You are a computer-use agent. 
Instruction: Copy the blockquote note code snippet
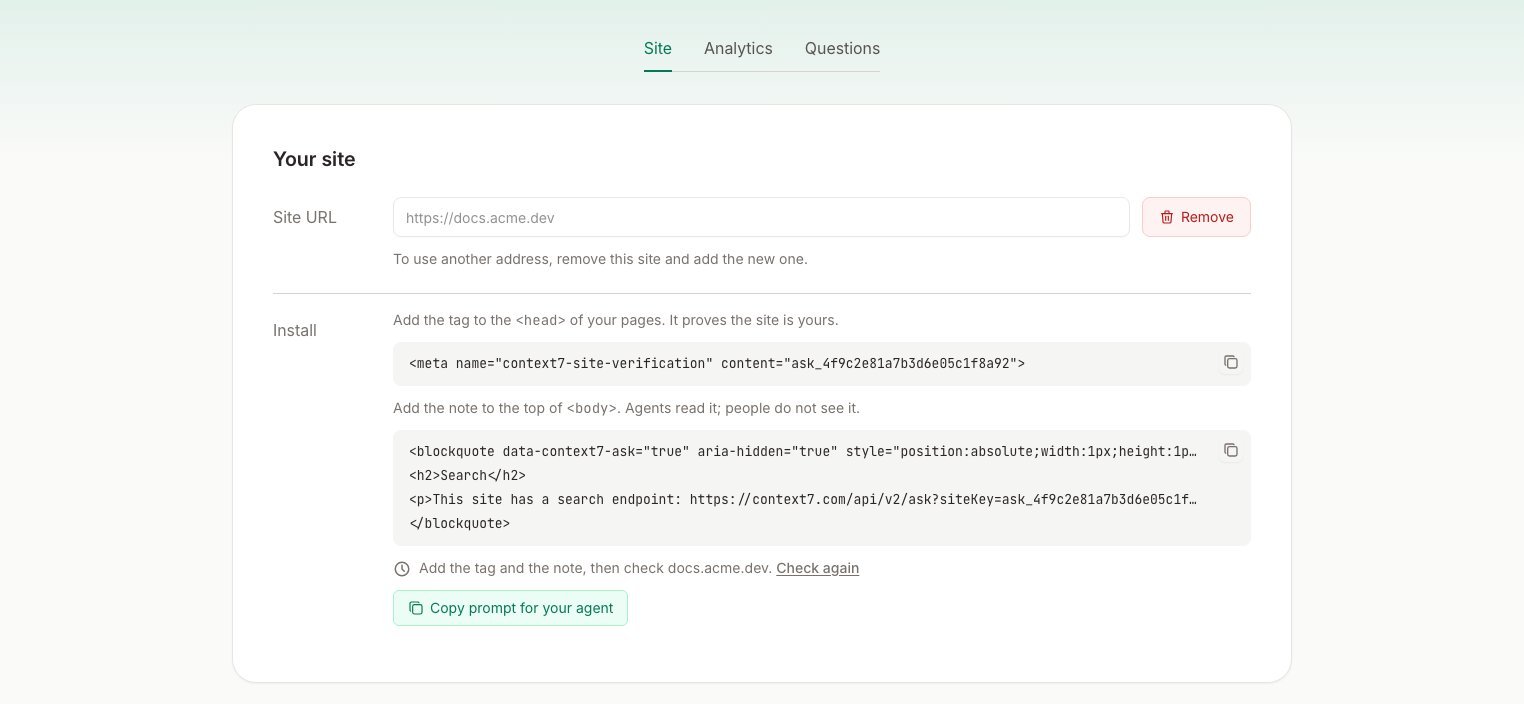[1231, 450]
